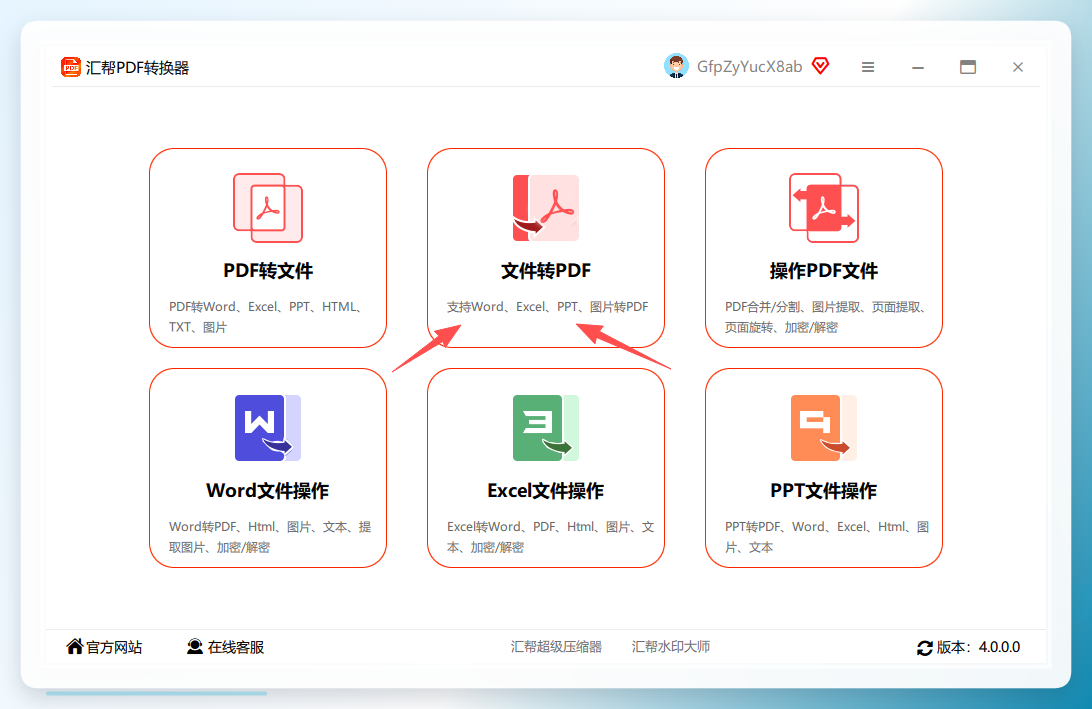Viewport: 1092px width, 709px height.
Task: Select the PDF转文件 title
Action: 268,270
